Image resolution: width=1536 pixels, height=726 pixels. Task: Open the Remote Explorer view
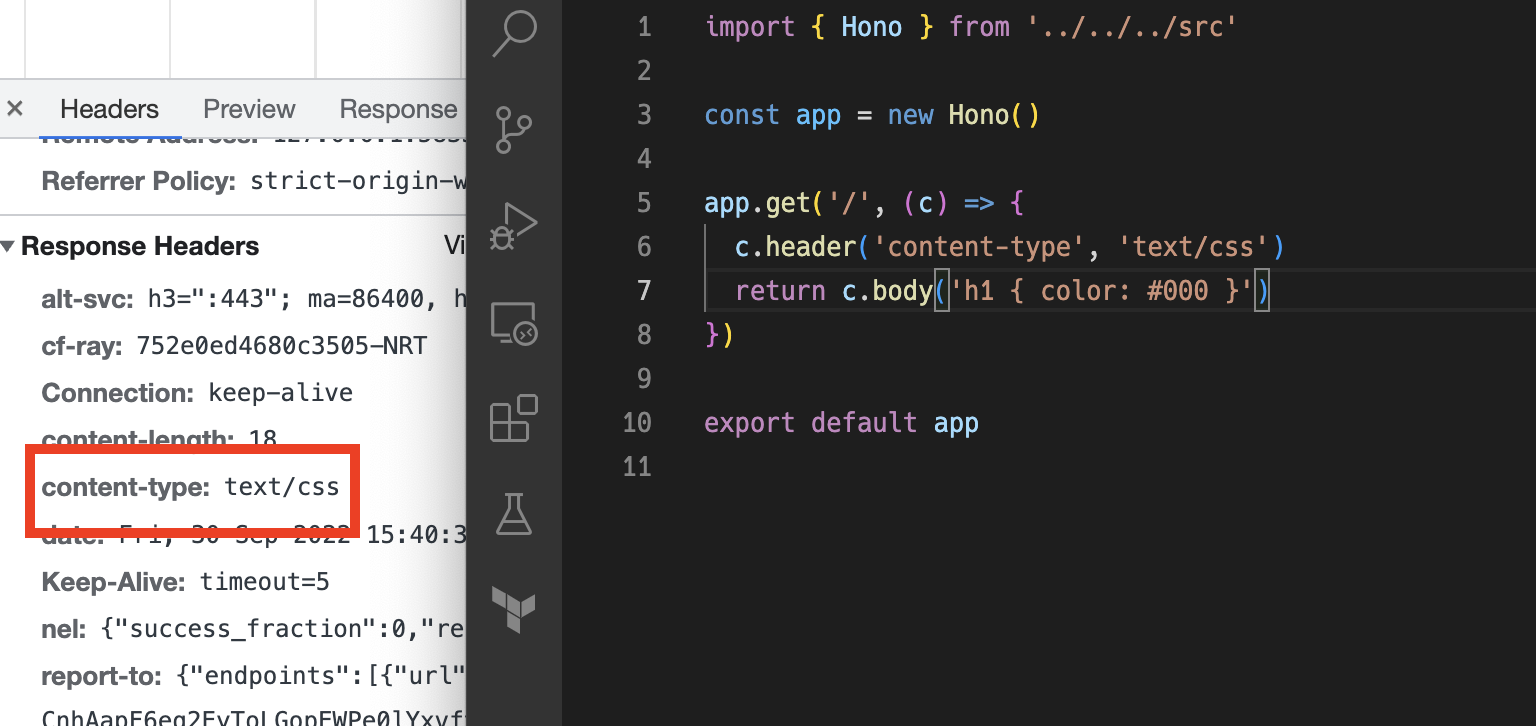pos(514,324)
